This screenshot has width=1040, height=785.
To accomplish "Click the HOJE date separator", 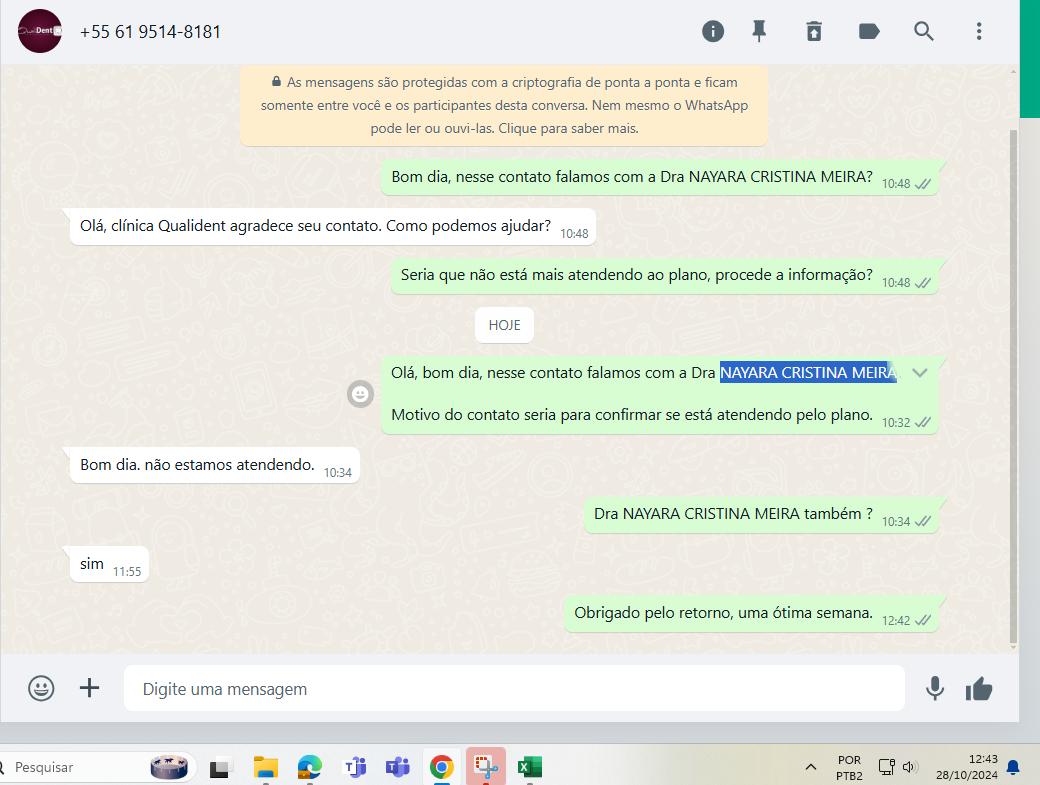I will [504, 325].
